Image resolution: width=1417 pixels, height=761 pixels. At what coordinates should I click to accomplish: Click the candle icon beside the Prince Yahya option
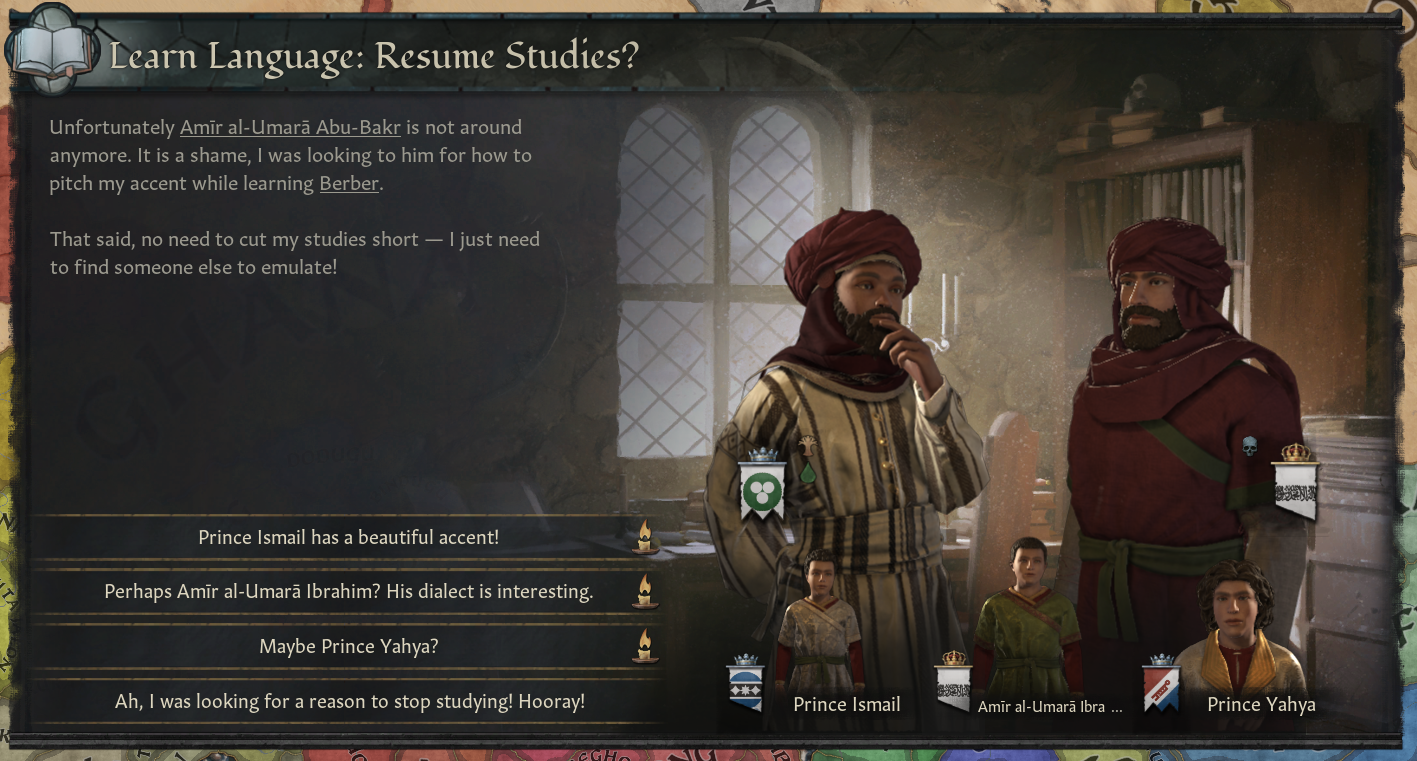coord(645,646)
